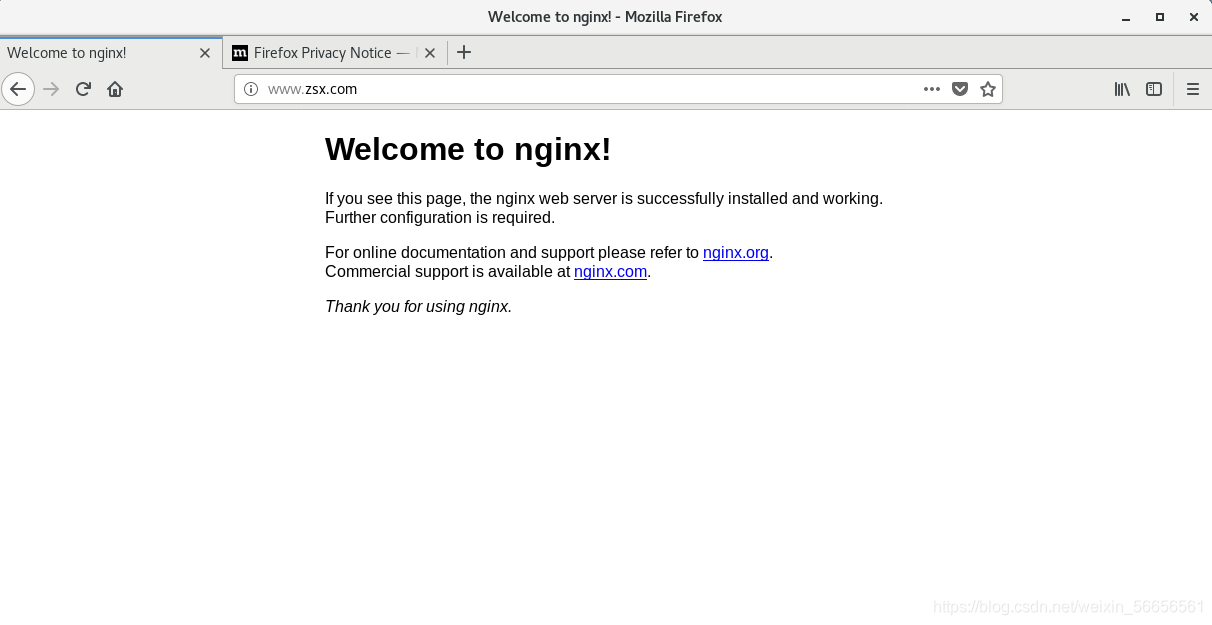Click the Welcome to nginx! heading
This screenshot has width=1212, height=625.
[468, 149]
